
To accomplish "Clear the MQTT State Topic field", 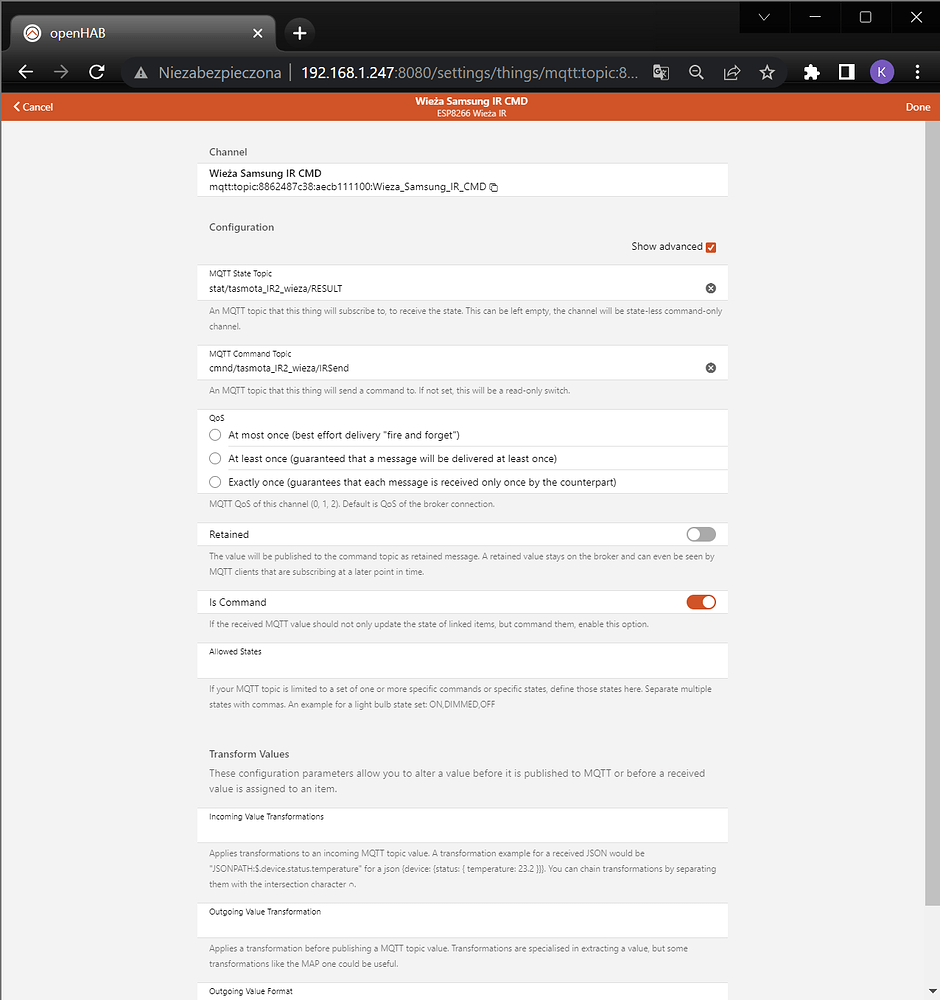I will click(711, 287).
